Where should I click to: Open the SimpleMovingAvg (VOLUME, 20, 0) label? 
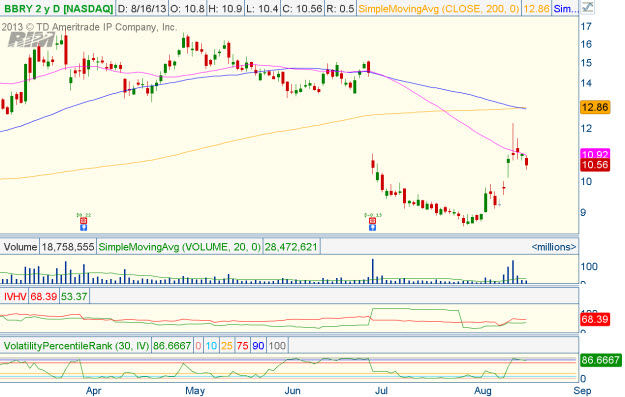pos(179,247)
